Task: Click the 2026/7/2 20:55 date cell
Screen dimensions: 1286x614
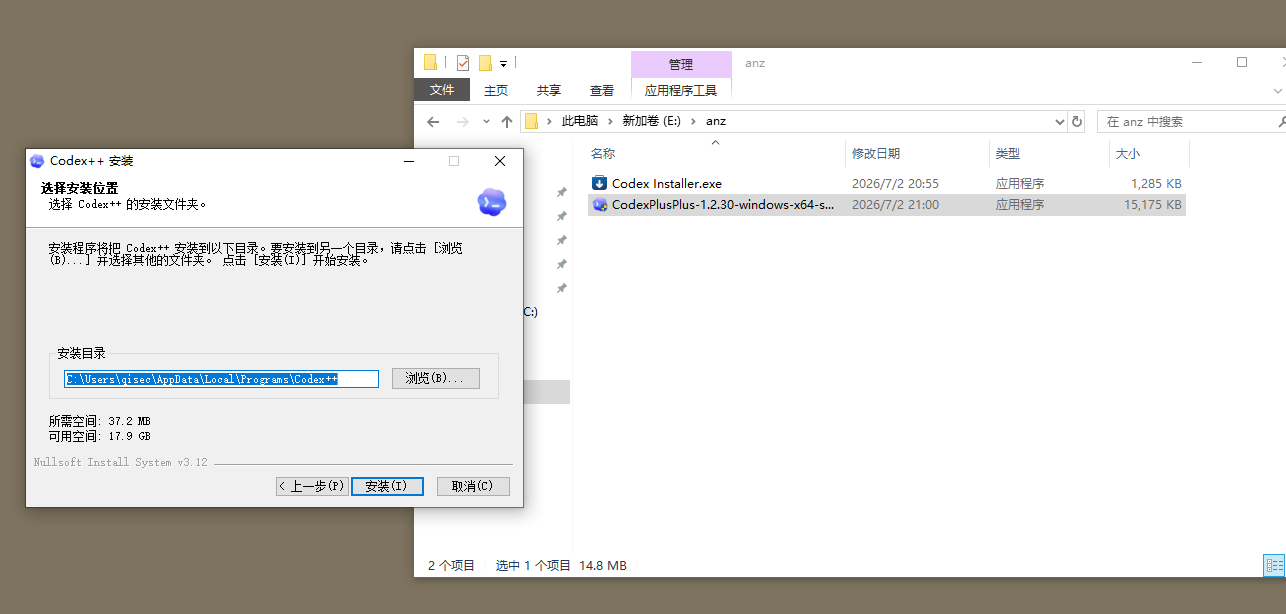Action: [895, 183]
